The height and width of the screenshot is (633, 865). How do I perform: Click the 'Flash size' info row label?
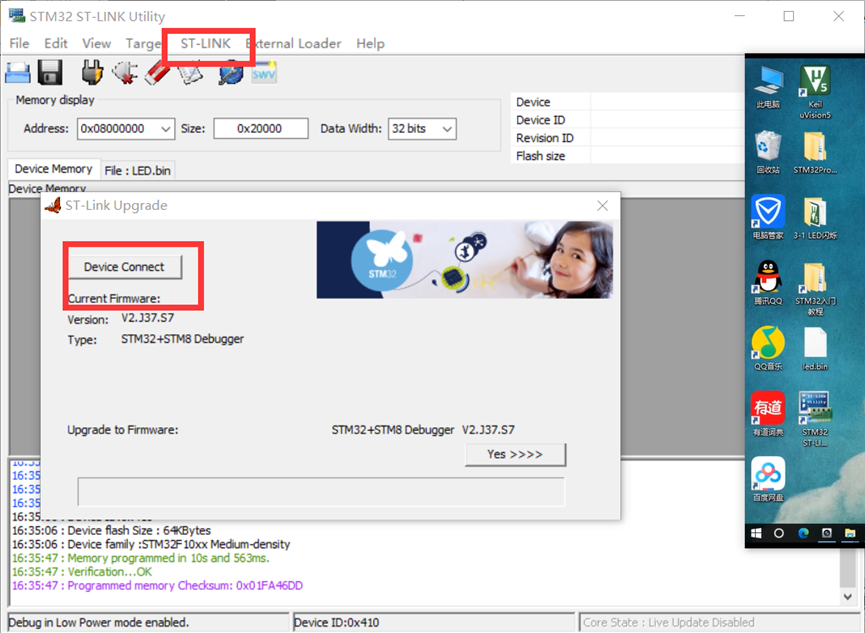(541, 156)
